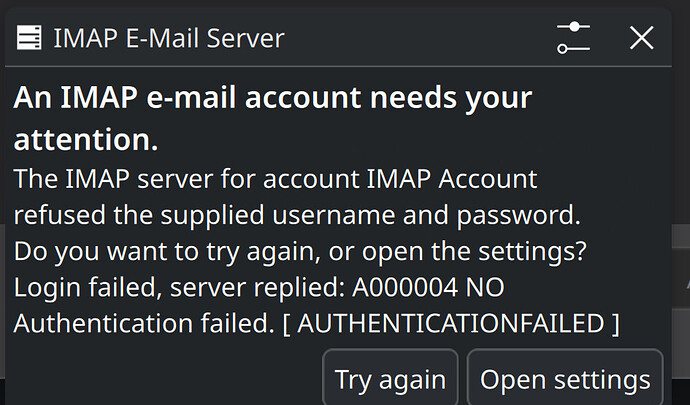This screenshot has height=405, width=690.
Task: Click the Open settings button
Action: coord(565,380)
